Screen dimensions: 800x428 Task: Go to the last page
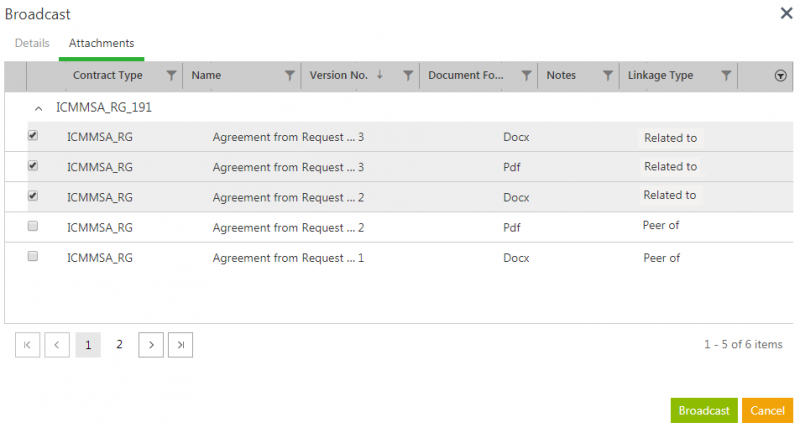pos(180,345)
